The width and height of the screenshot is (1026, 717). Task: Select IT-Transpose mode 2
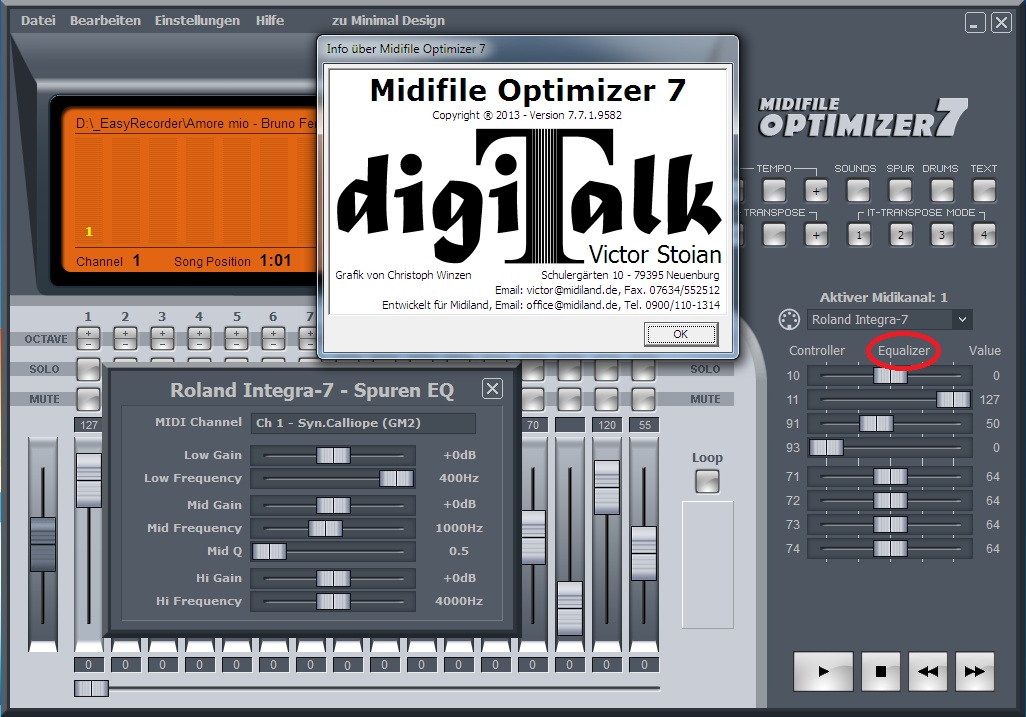[x=901, y=235]
